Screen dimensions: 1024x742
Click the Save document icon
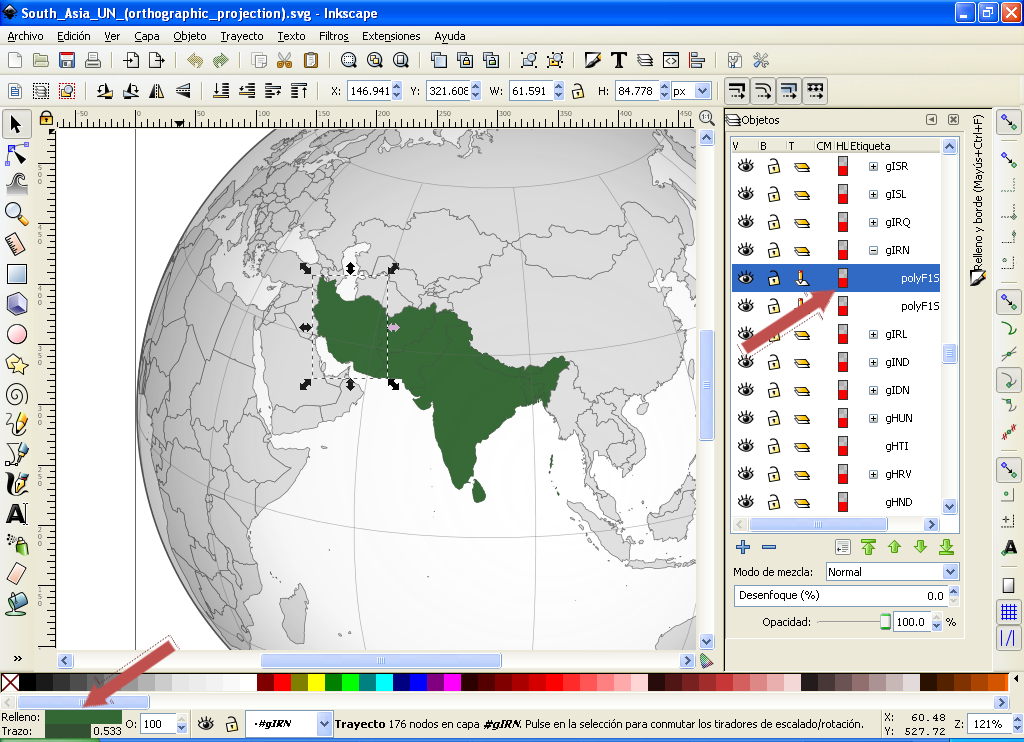pos(67,61)
